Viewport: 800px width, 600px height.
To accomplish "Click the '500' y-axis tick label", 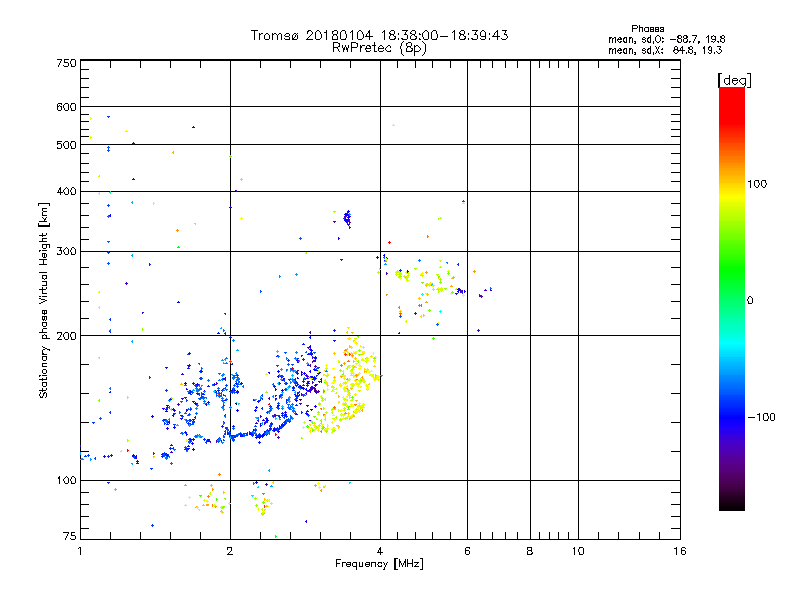I will tap(66, 145).
